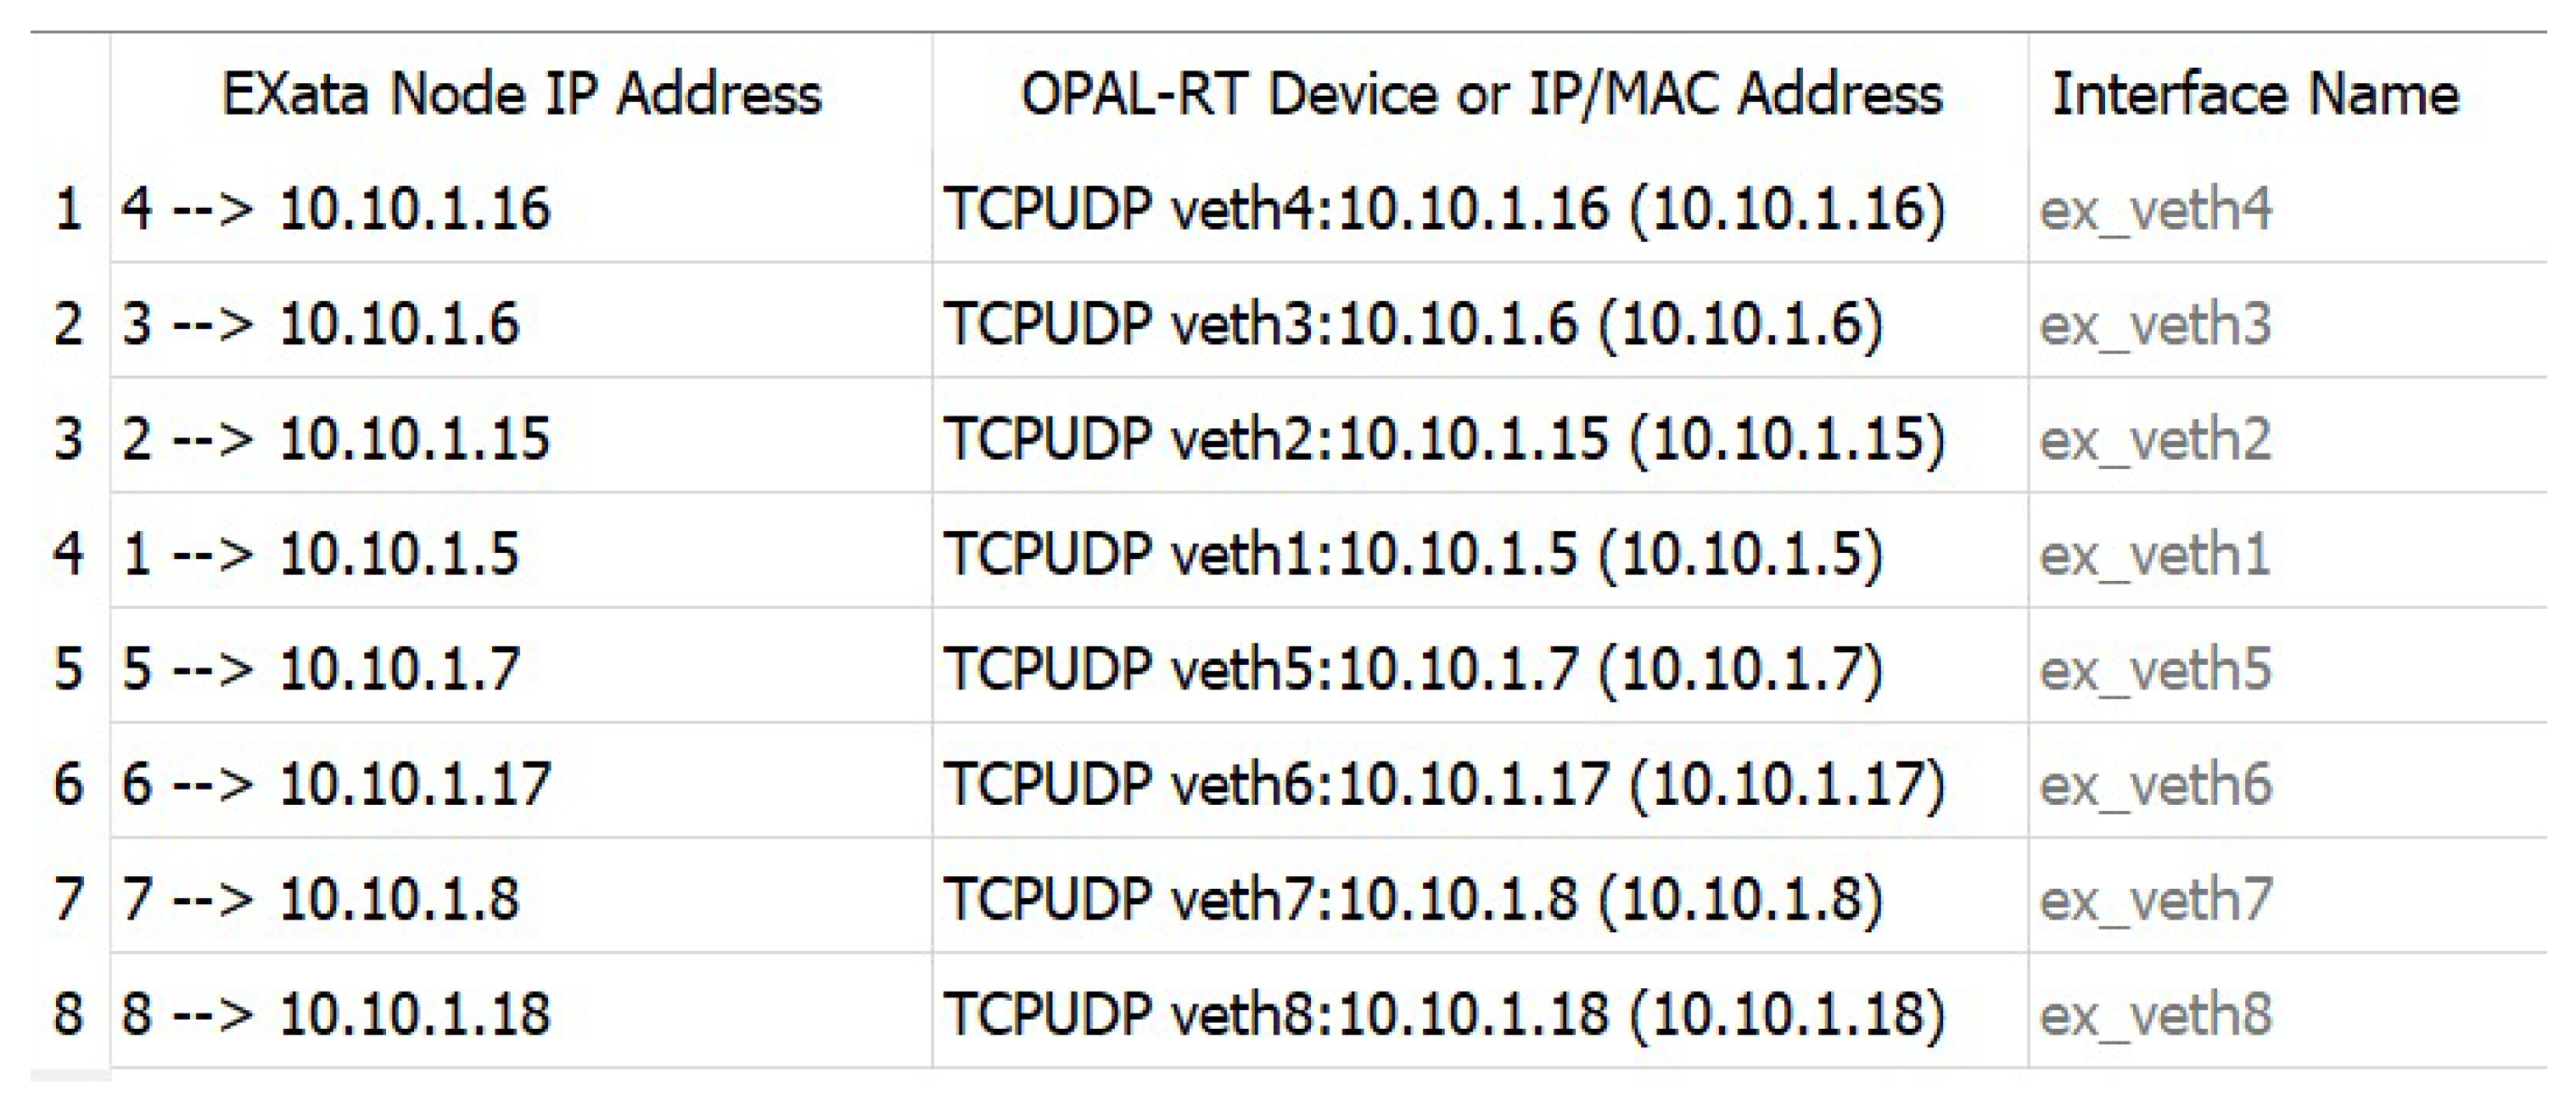2576x1095 pixels.
Task: Select the ex_veth2 interface name cell
Action: click(x=2156, y=439)
